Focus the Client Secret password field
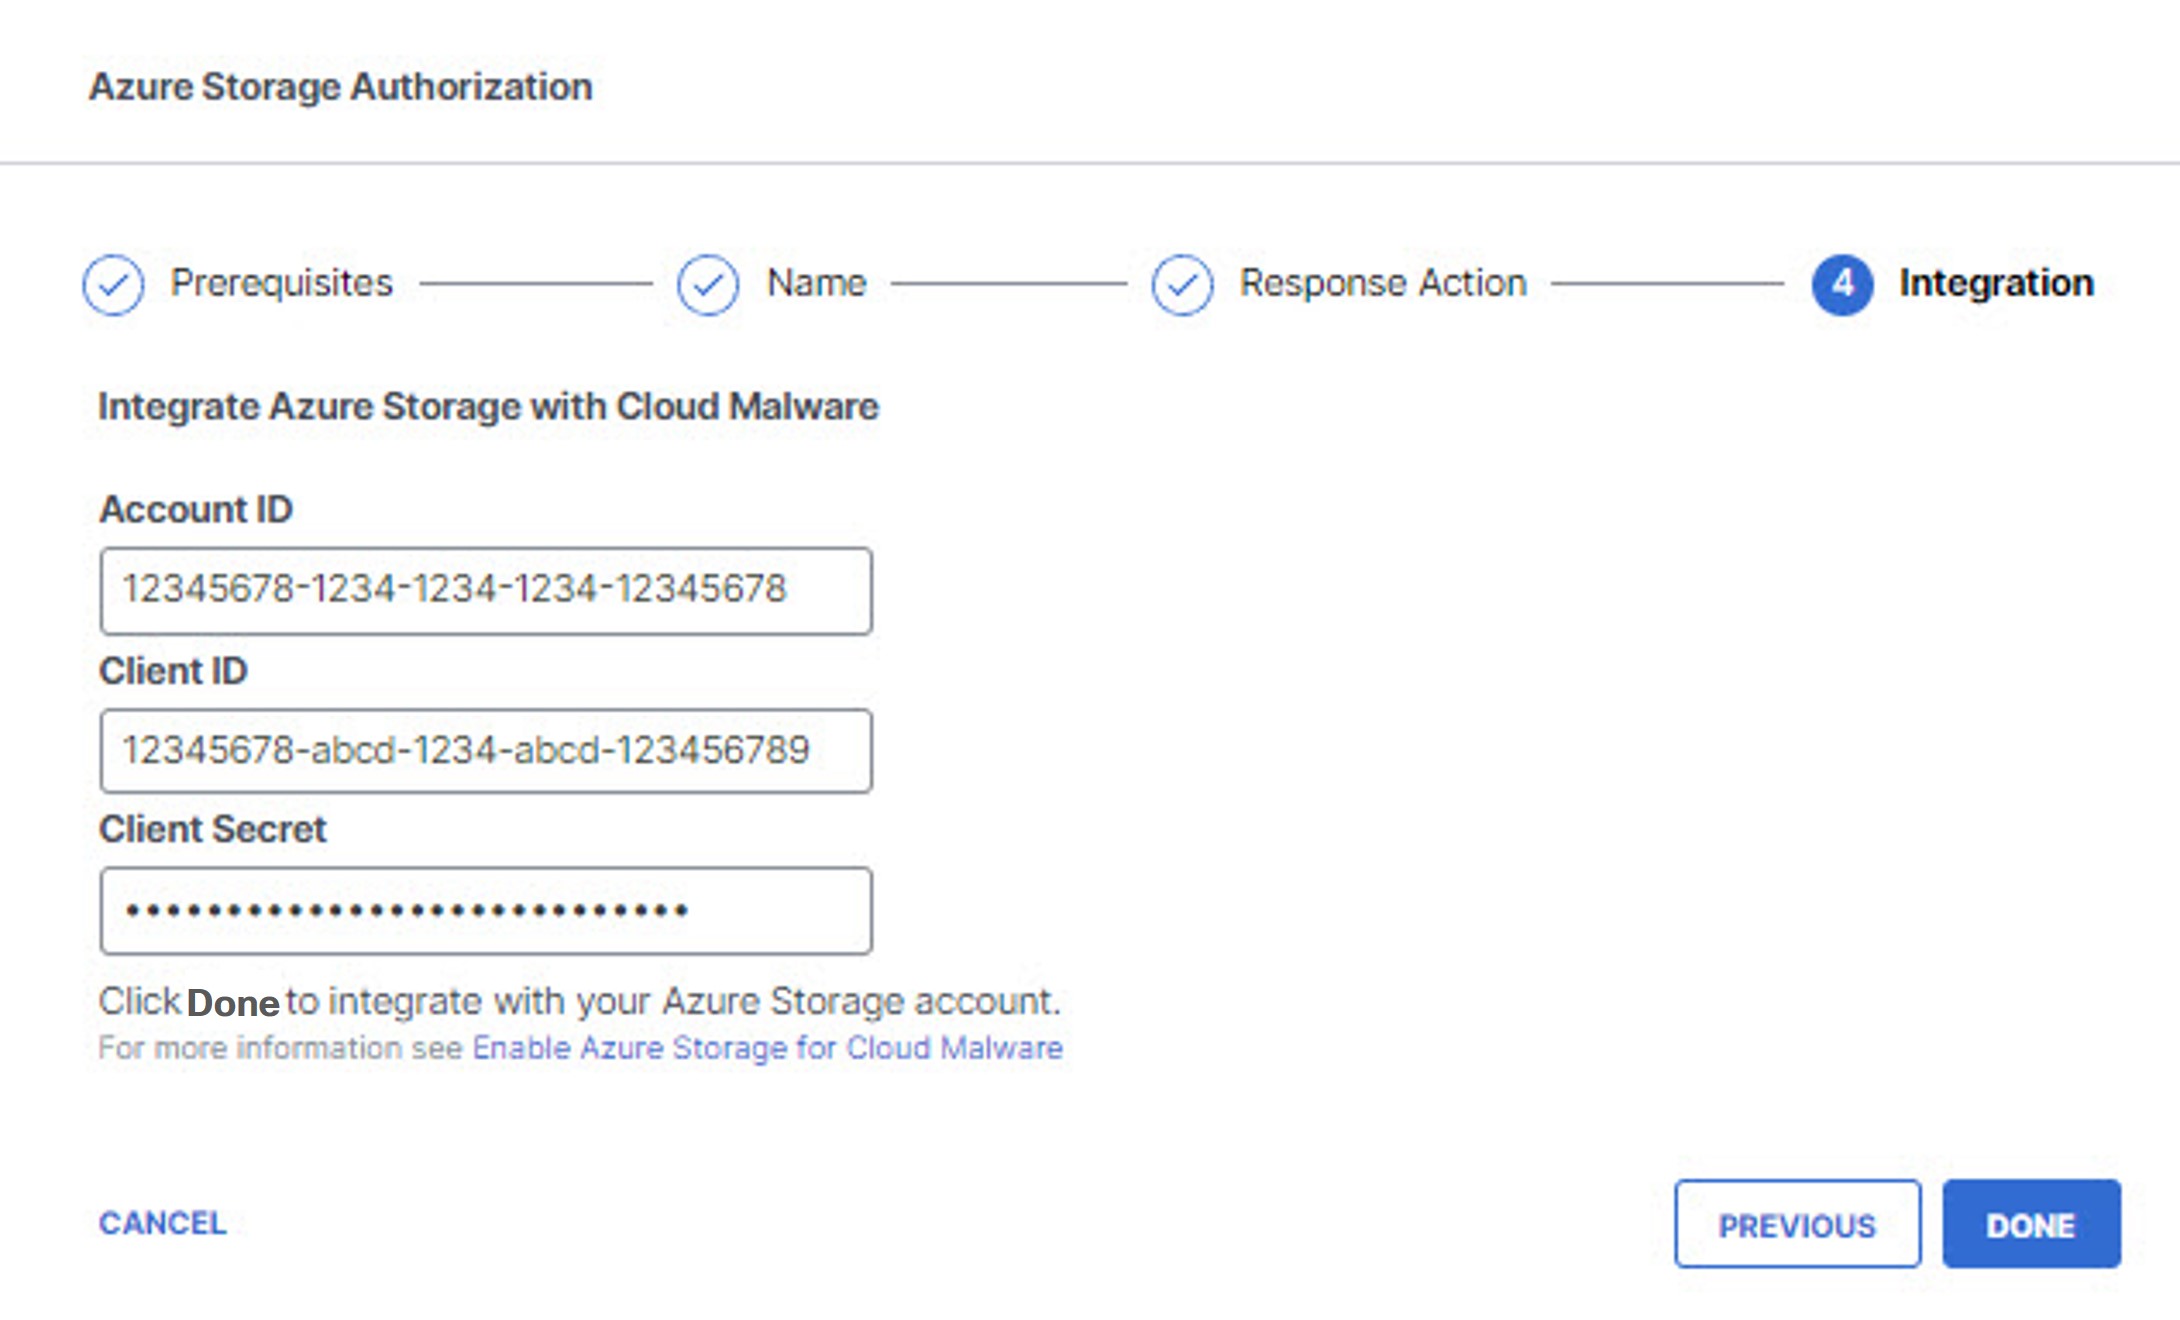The width and height of the screenshot is (2180, 1320). [x=486, y=911]
